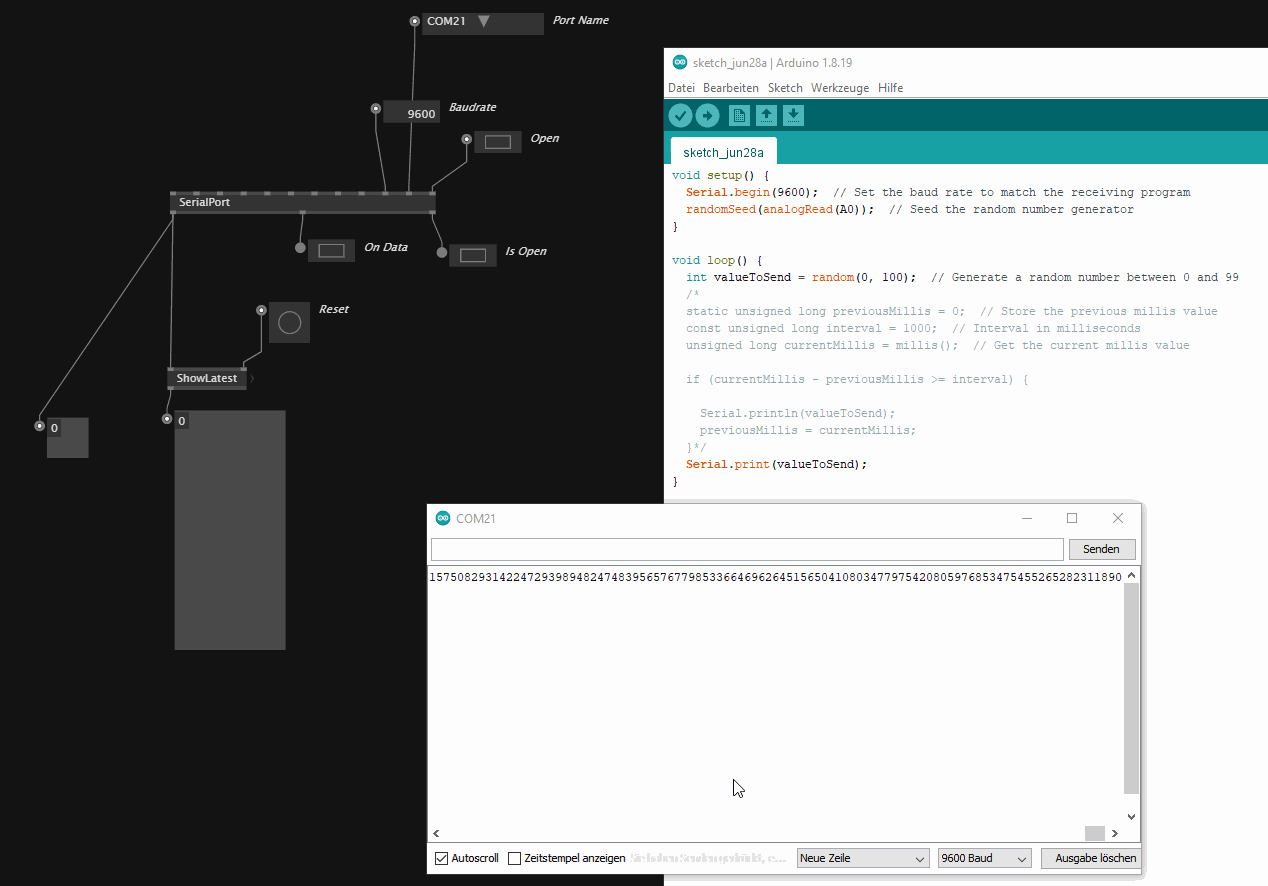This screenshot has width=1268, height=886.
Task: Open the Neue Zeile line ending dropdown
Action: 864,858
